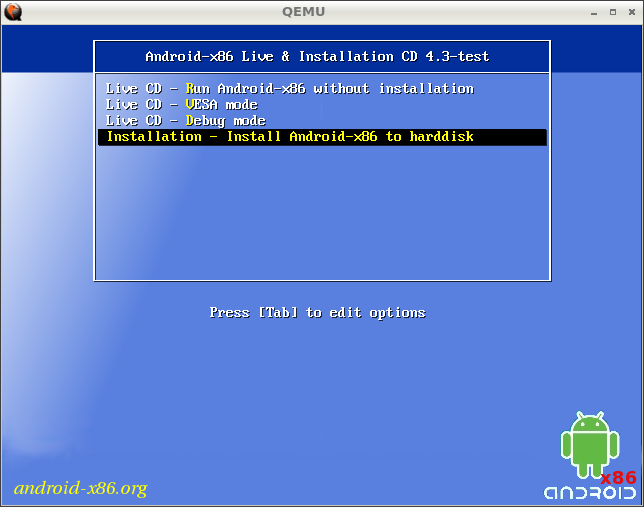Click the android-x86.org link text

pyautogui.click(x=80, y=488)
